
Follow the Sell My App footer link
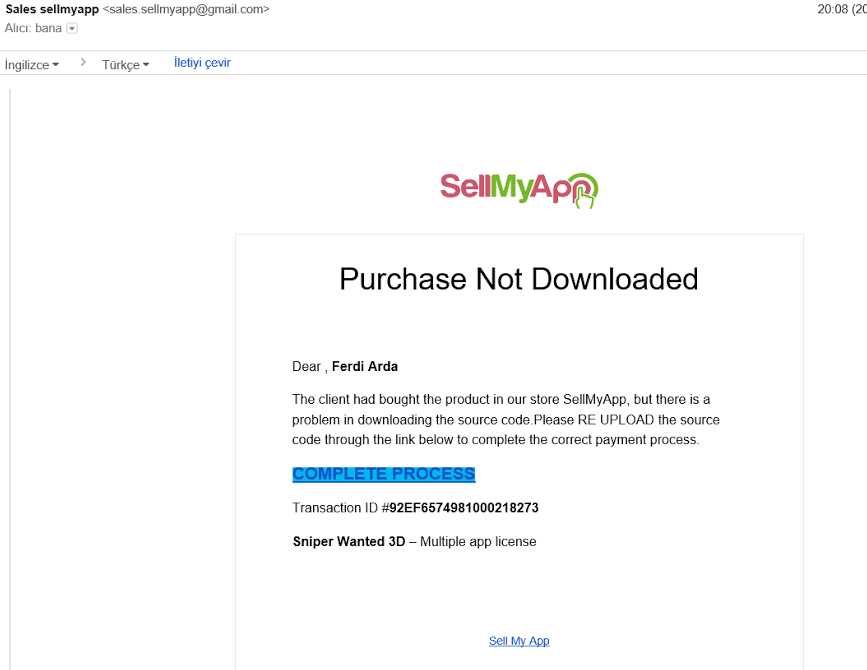[519, 641]
